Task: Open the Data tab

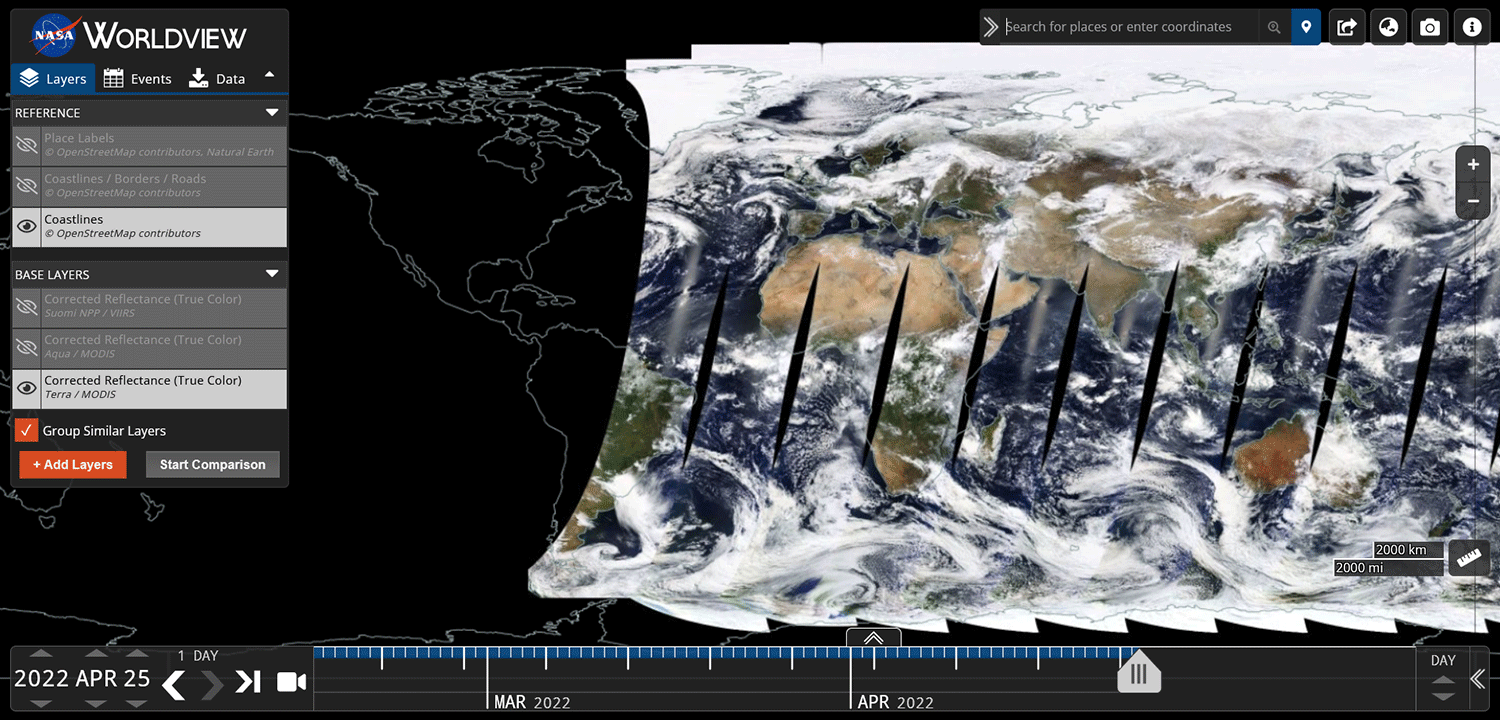Action: (x=216, y=77)
